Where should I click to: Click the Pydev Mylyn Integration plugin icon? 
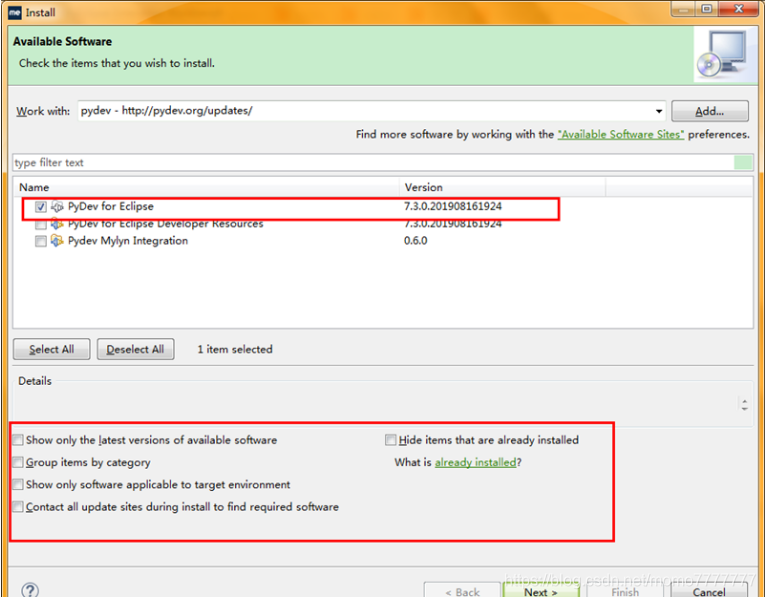[57, 241]
